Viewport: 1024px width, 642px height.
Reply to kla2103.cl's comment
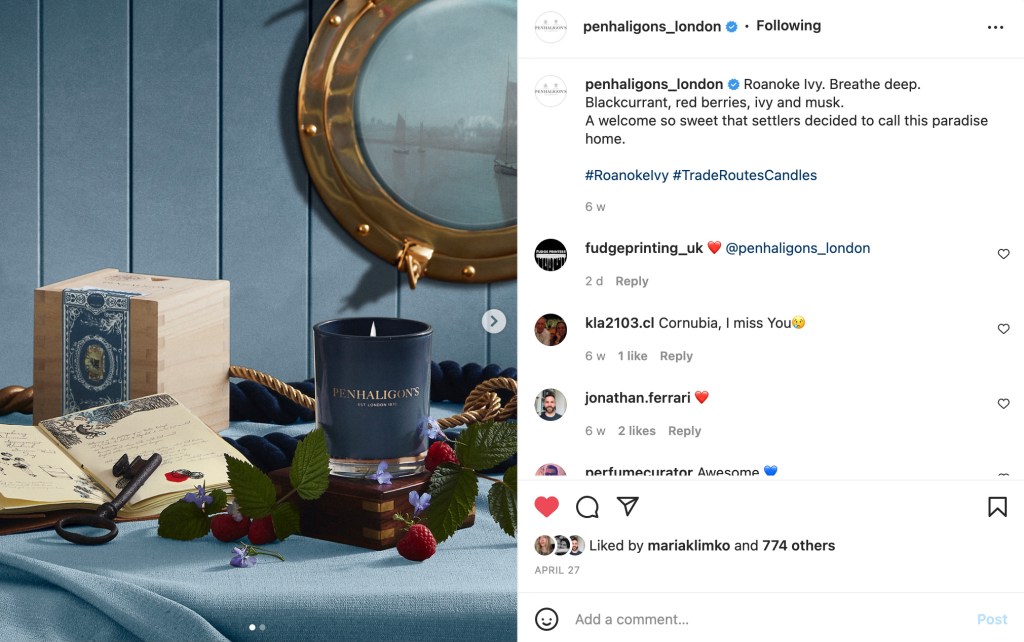tap(676, 356)
